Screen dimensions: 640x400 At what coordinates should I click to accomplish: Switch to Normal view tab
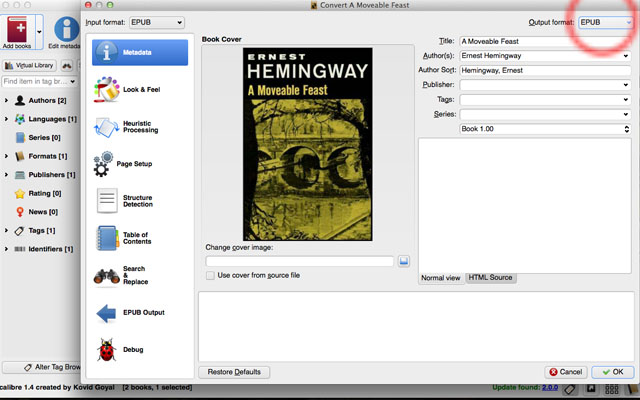click(440, 278)
